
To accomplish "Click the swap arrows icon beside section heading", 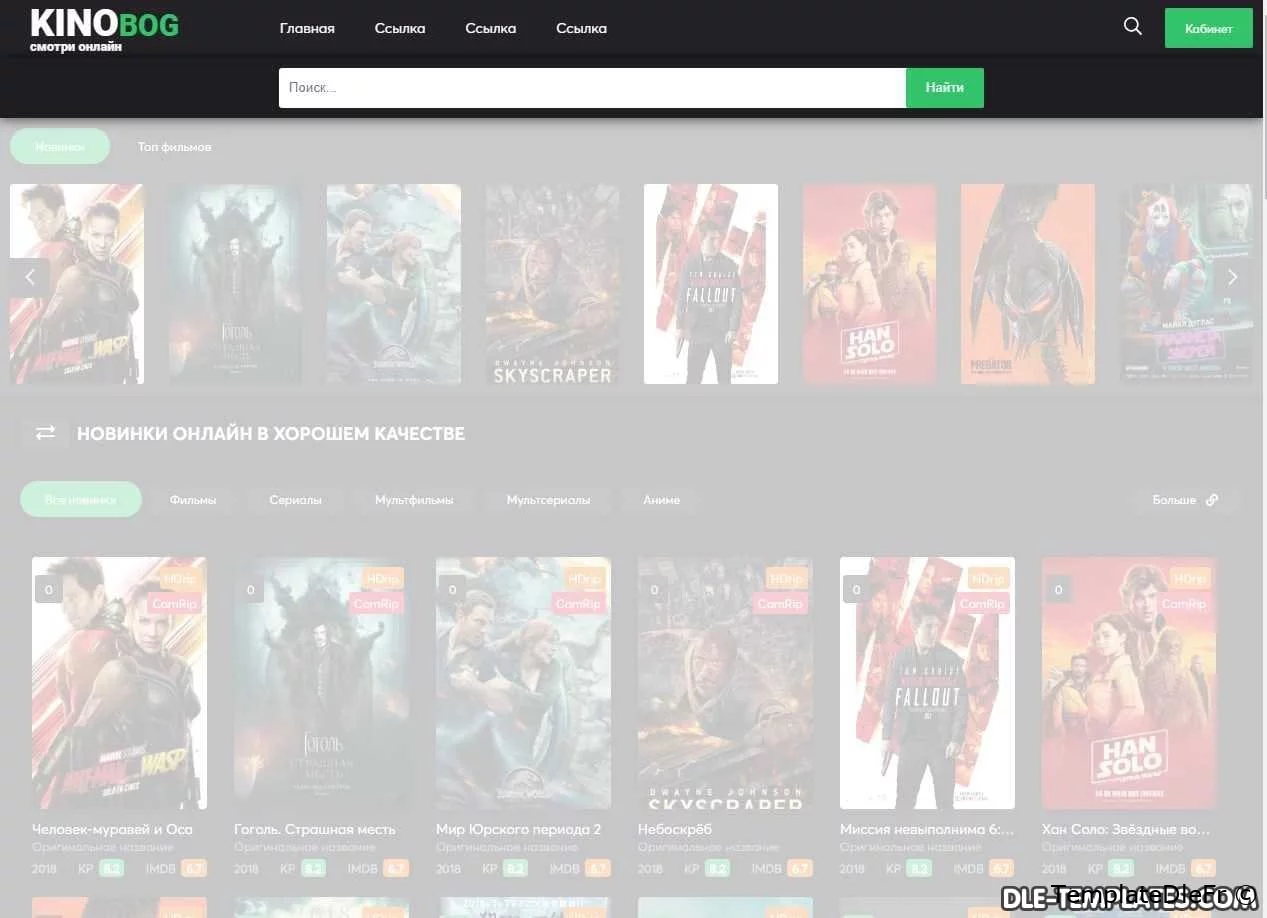I will pos(46,433).
